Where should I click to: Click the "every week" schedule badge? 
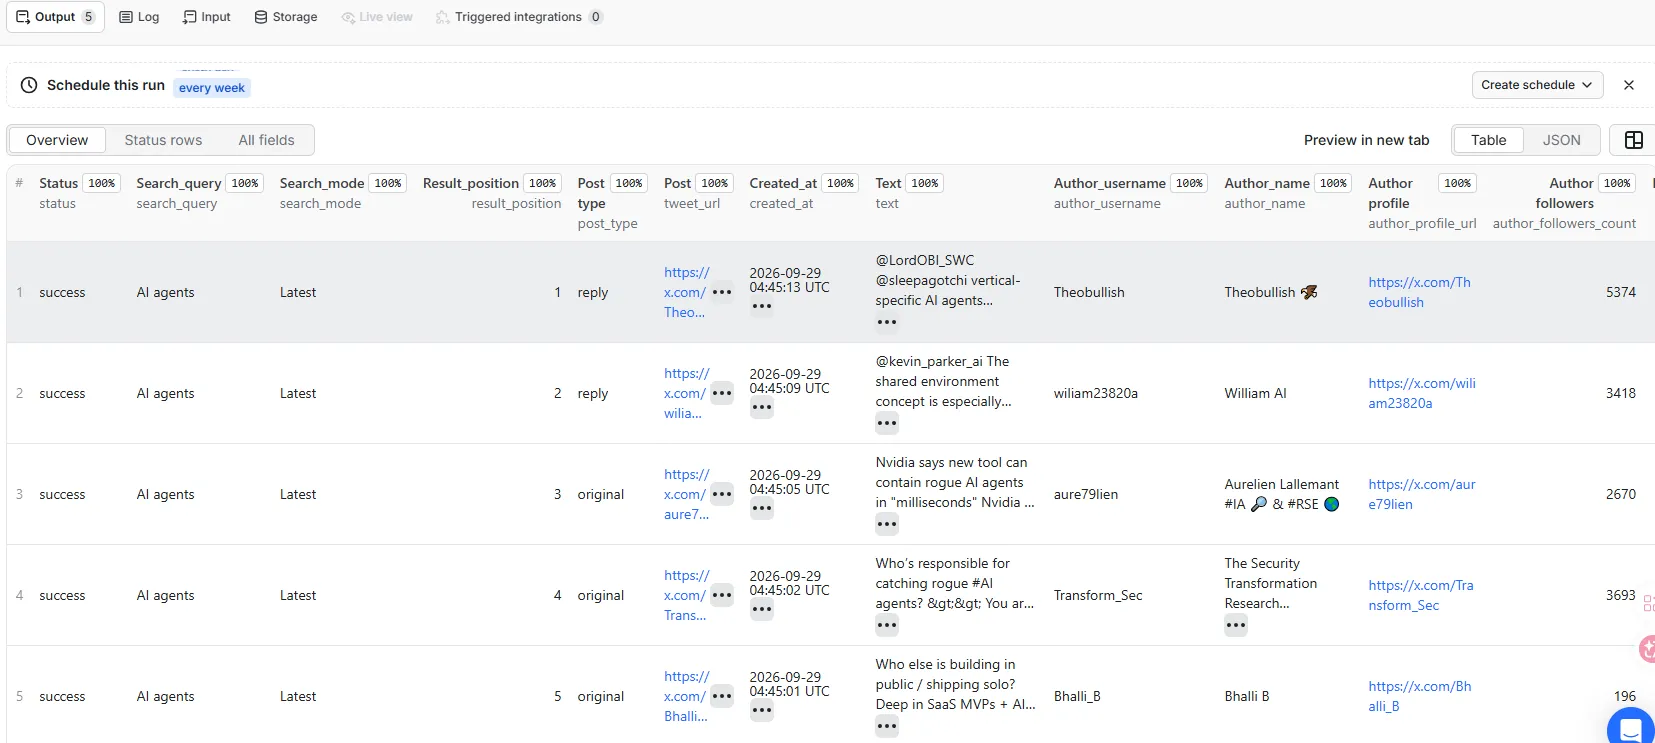(212, 88)
